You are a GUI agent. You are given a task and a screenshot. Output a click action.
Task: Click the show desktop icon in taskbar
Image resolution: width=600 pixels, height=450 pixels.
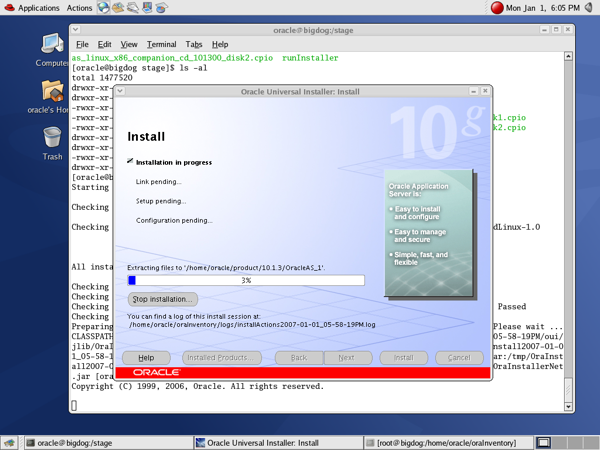(9, 442)
